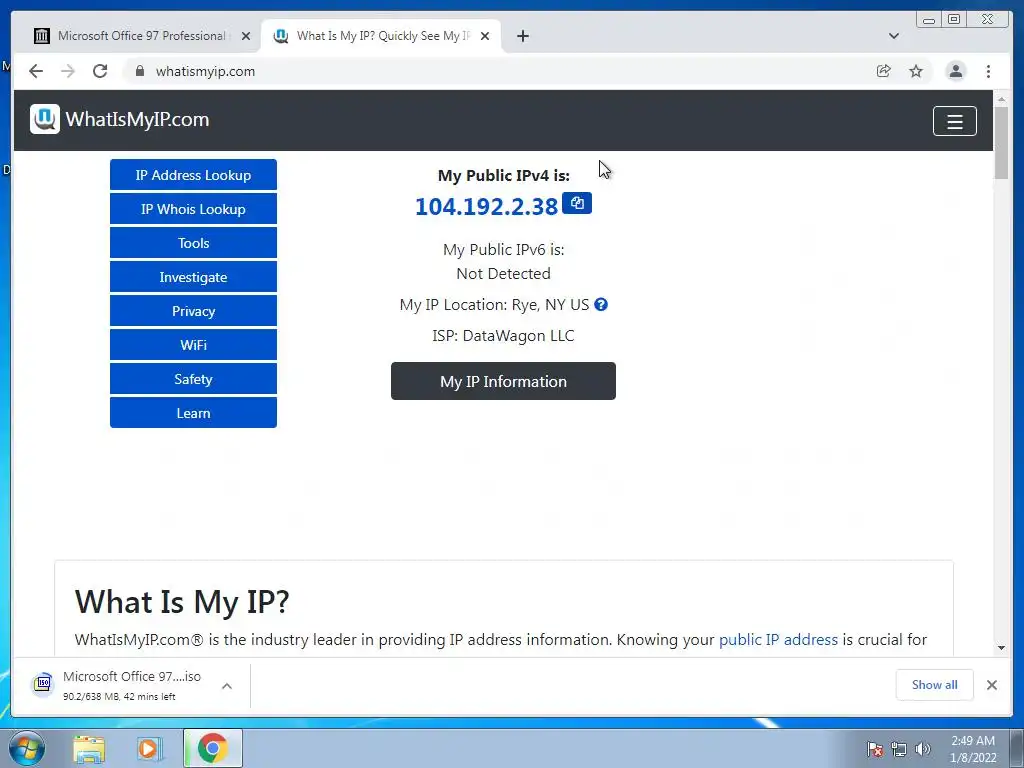Select the What Is My IP tab
1024x768 pixels.
[x=381, y=36]
